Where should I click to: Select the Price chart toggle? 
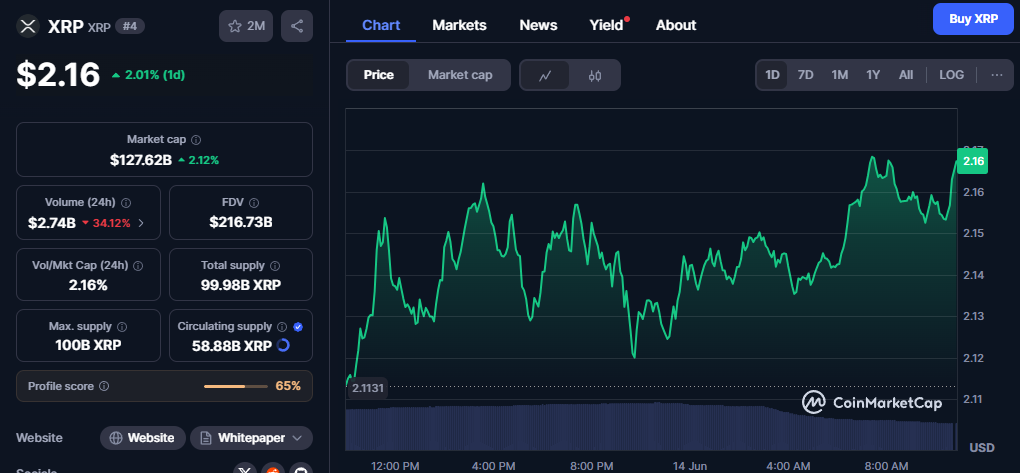pyautogui.click(x=379, y=75)
